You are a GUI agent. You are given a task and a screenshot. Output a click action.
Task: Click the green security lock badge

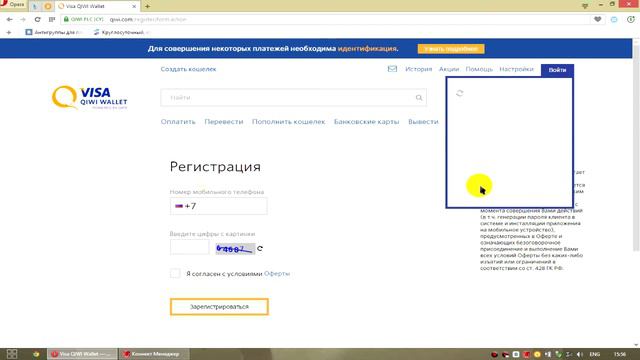(84, 19)
